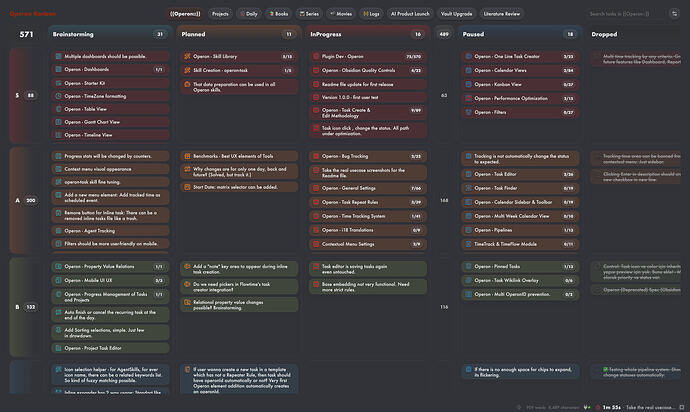Click the icon of Operon - Obsidian Quality Controls
690x412 pixels.
click(x=316, y=70)
